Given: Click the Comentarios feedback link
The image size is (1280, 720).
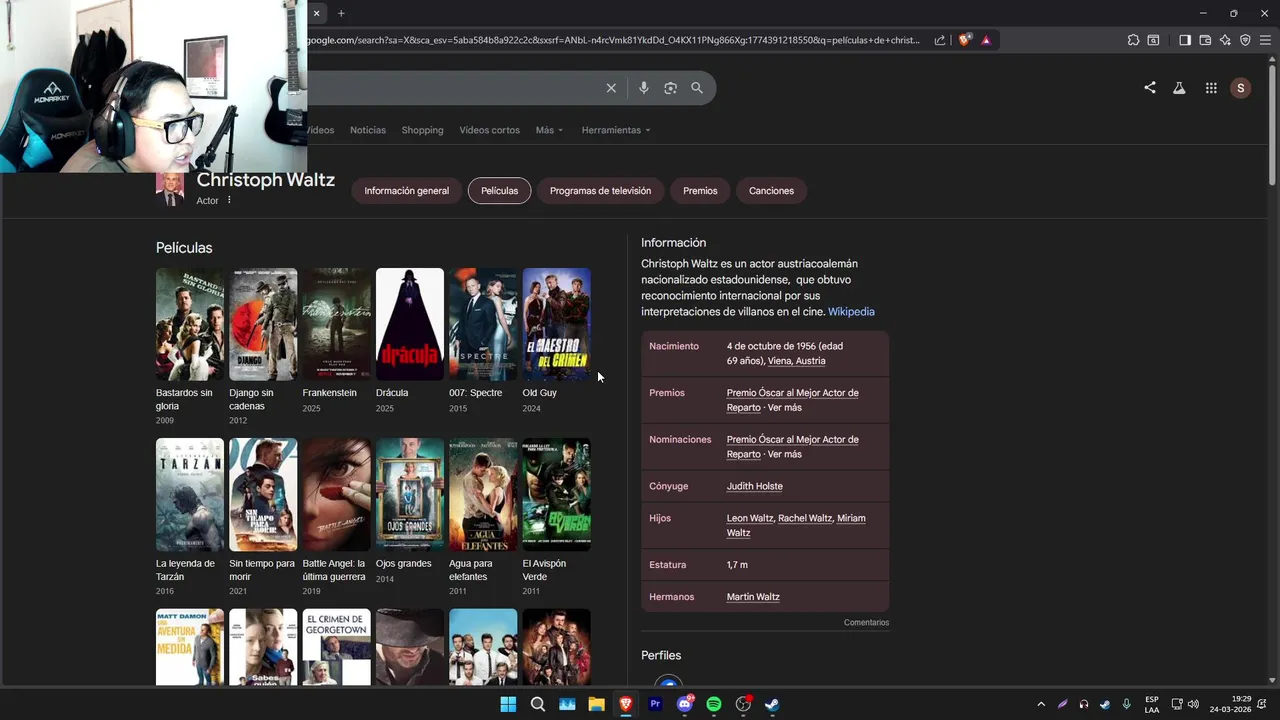Looking at the screenshot, I should pos(866,622).
